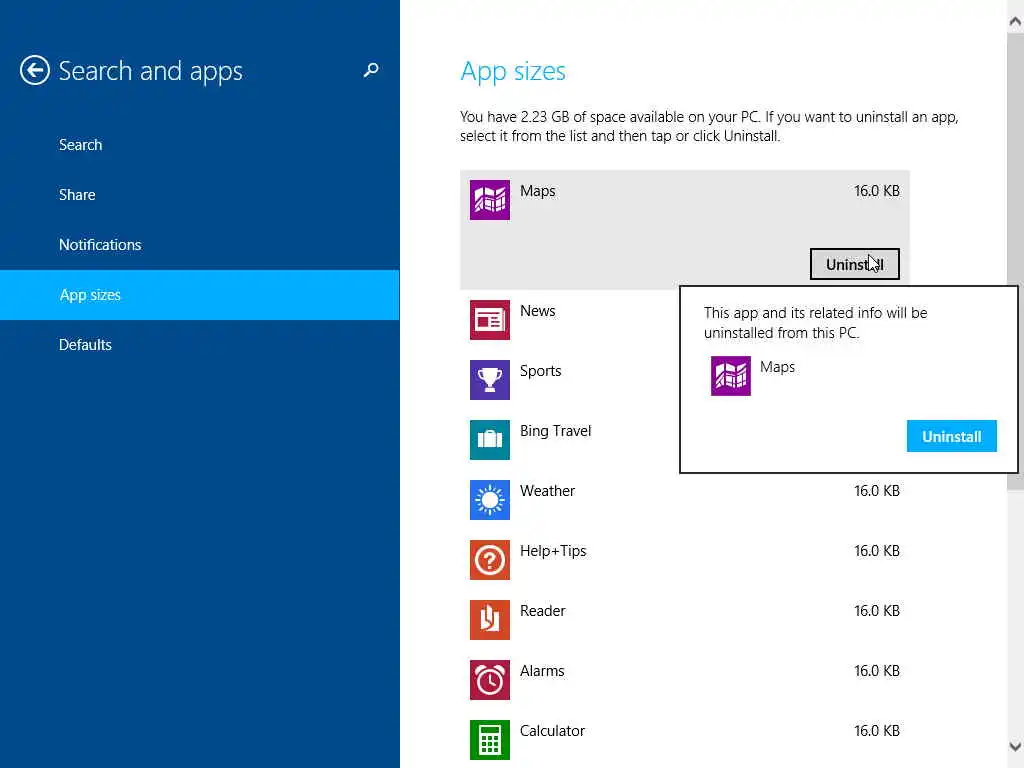Click the Reader app icon
This screenshot has width=1024, height=768.
point(490,620)
